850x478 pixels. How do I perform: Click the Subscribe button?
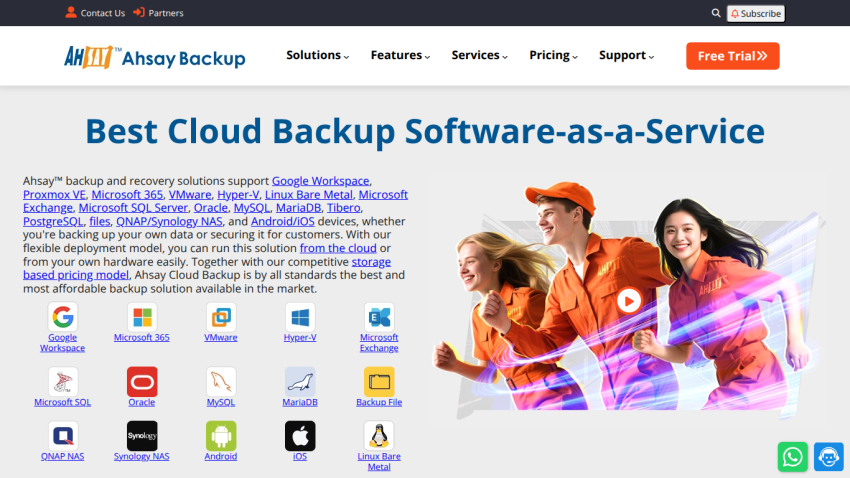(x=756, y=14)
